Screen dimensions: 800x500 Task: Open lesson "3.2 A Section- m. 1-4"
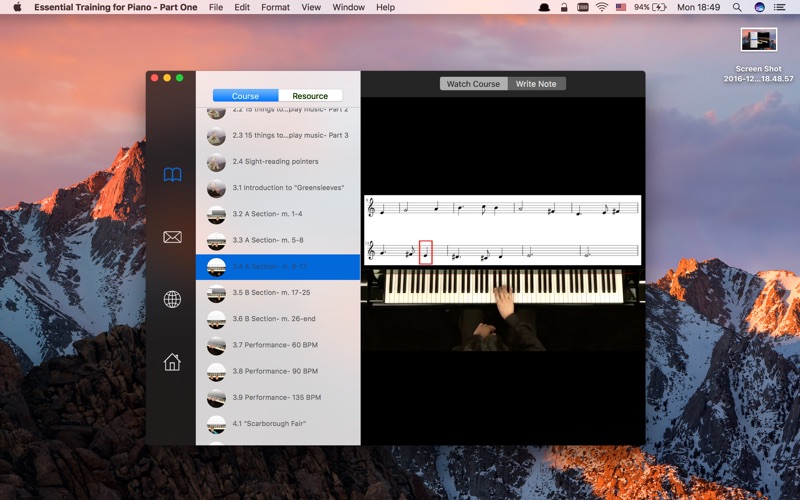[x=278, y=214]
